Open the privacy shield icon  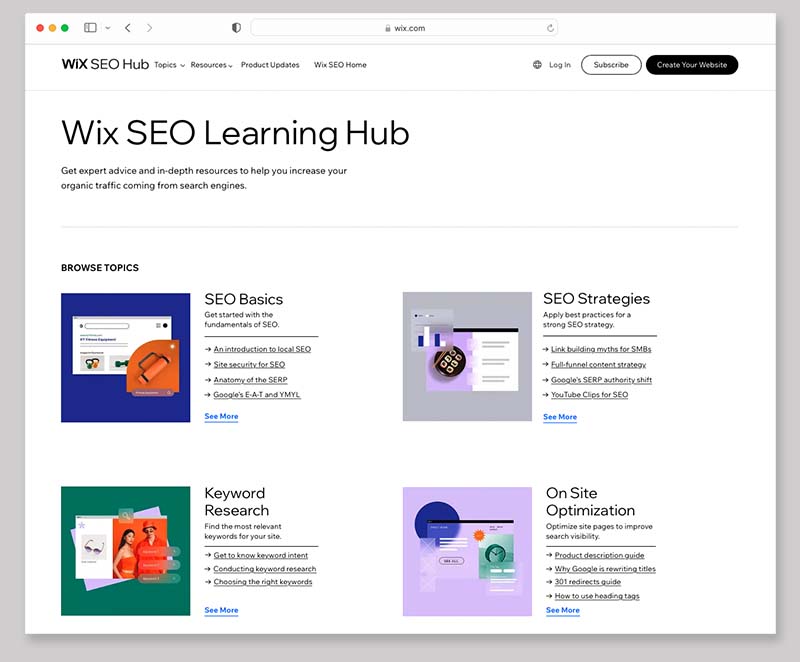[x=236, y=28]
